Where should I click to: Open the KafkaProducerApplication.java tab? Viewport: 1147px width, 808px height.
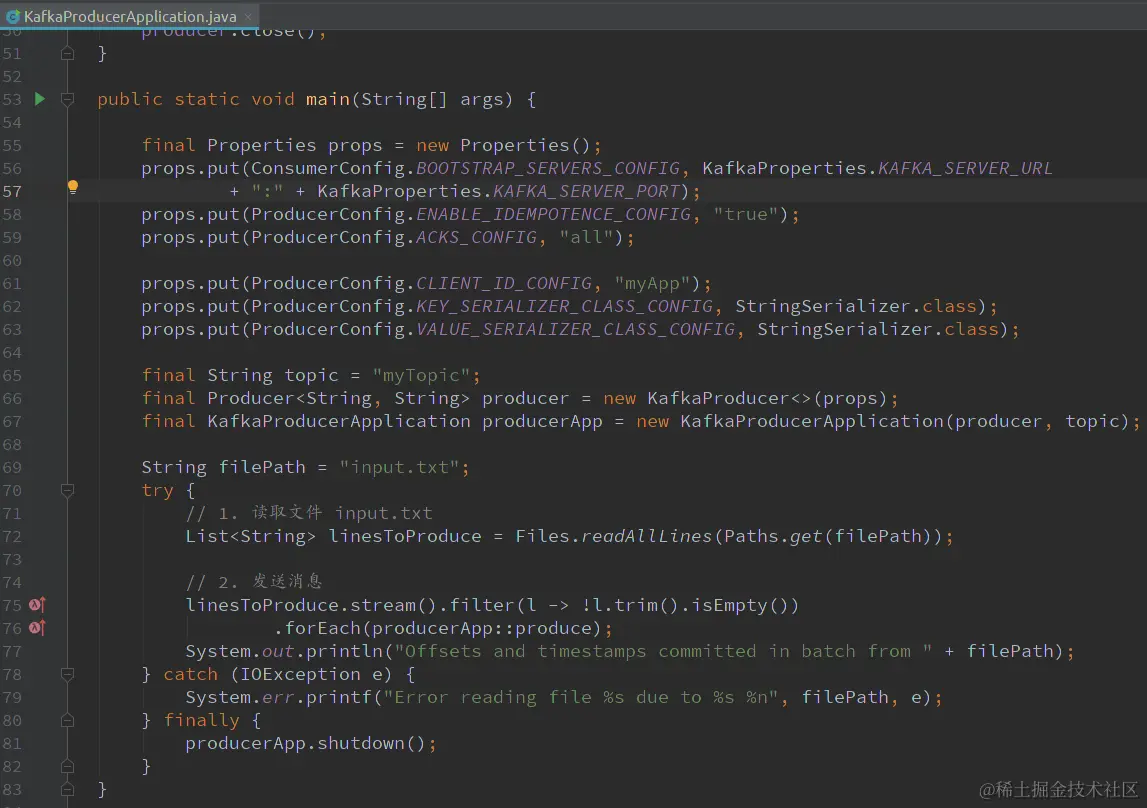point(129,15)
